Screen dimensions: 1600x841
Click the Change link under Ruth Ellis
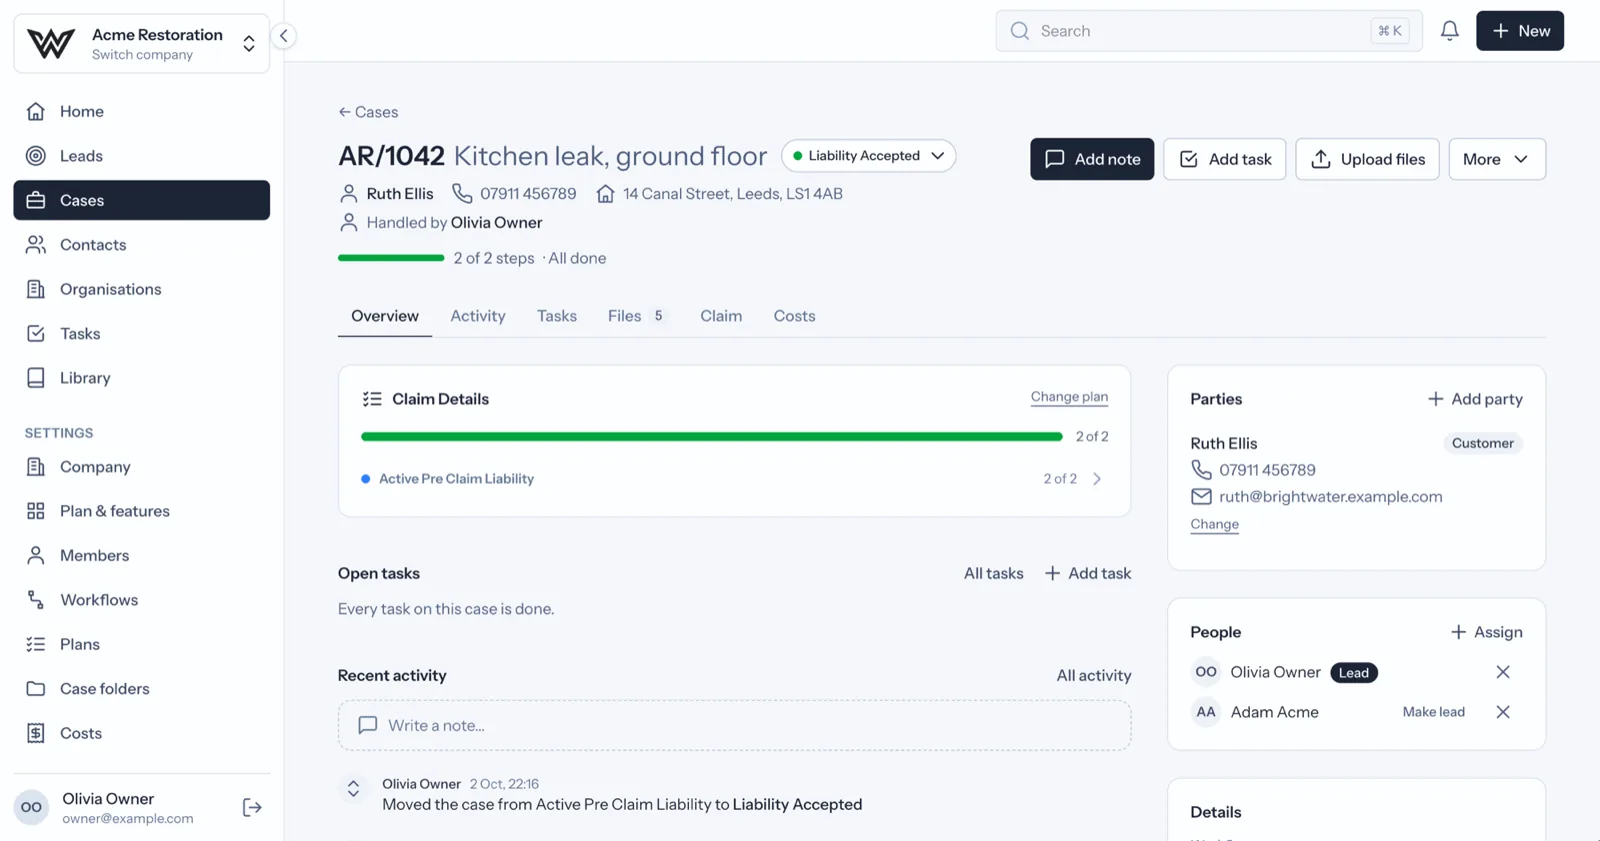[x=1214, y=524]
